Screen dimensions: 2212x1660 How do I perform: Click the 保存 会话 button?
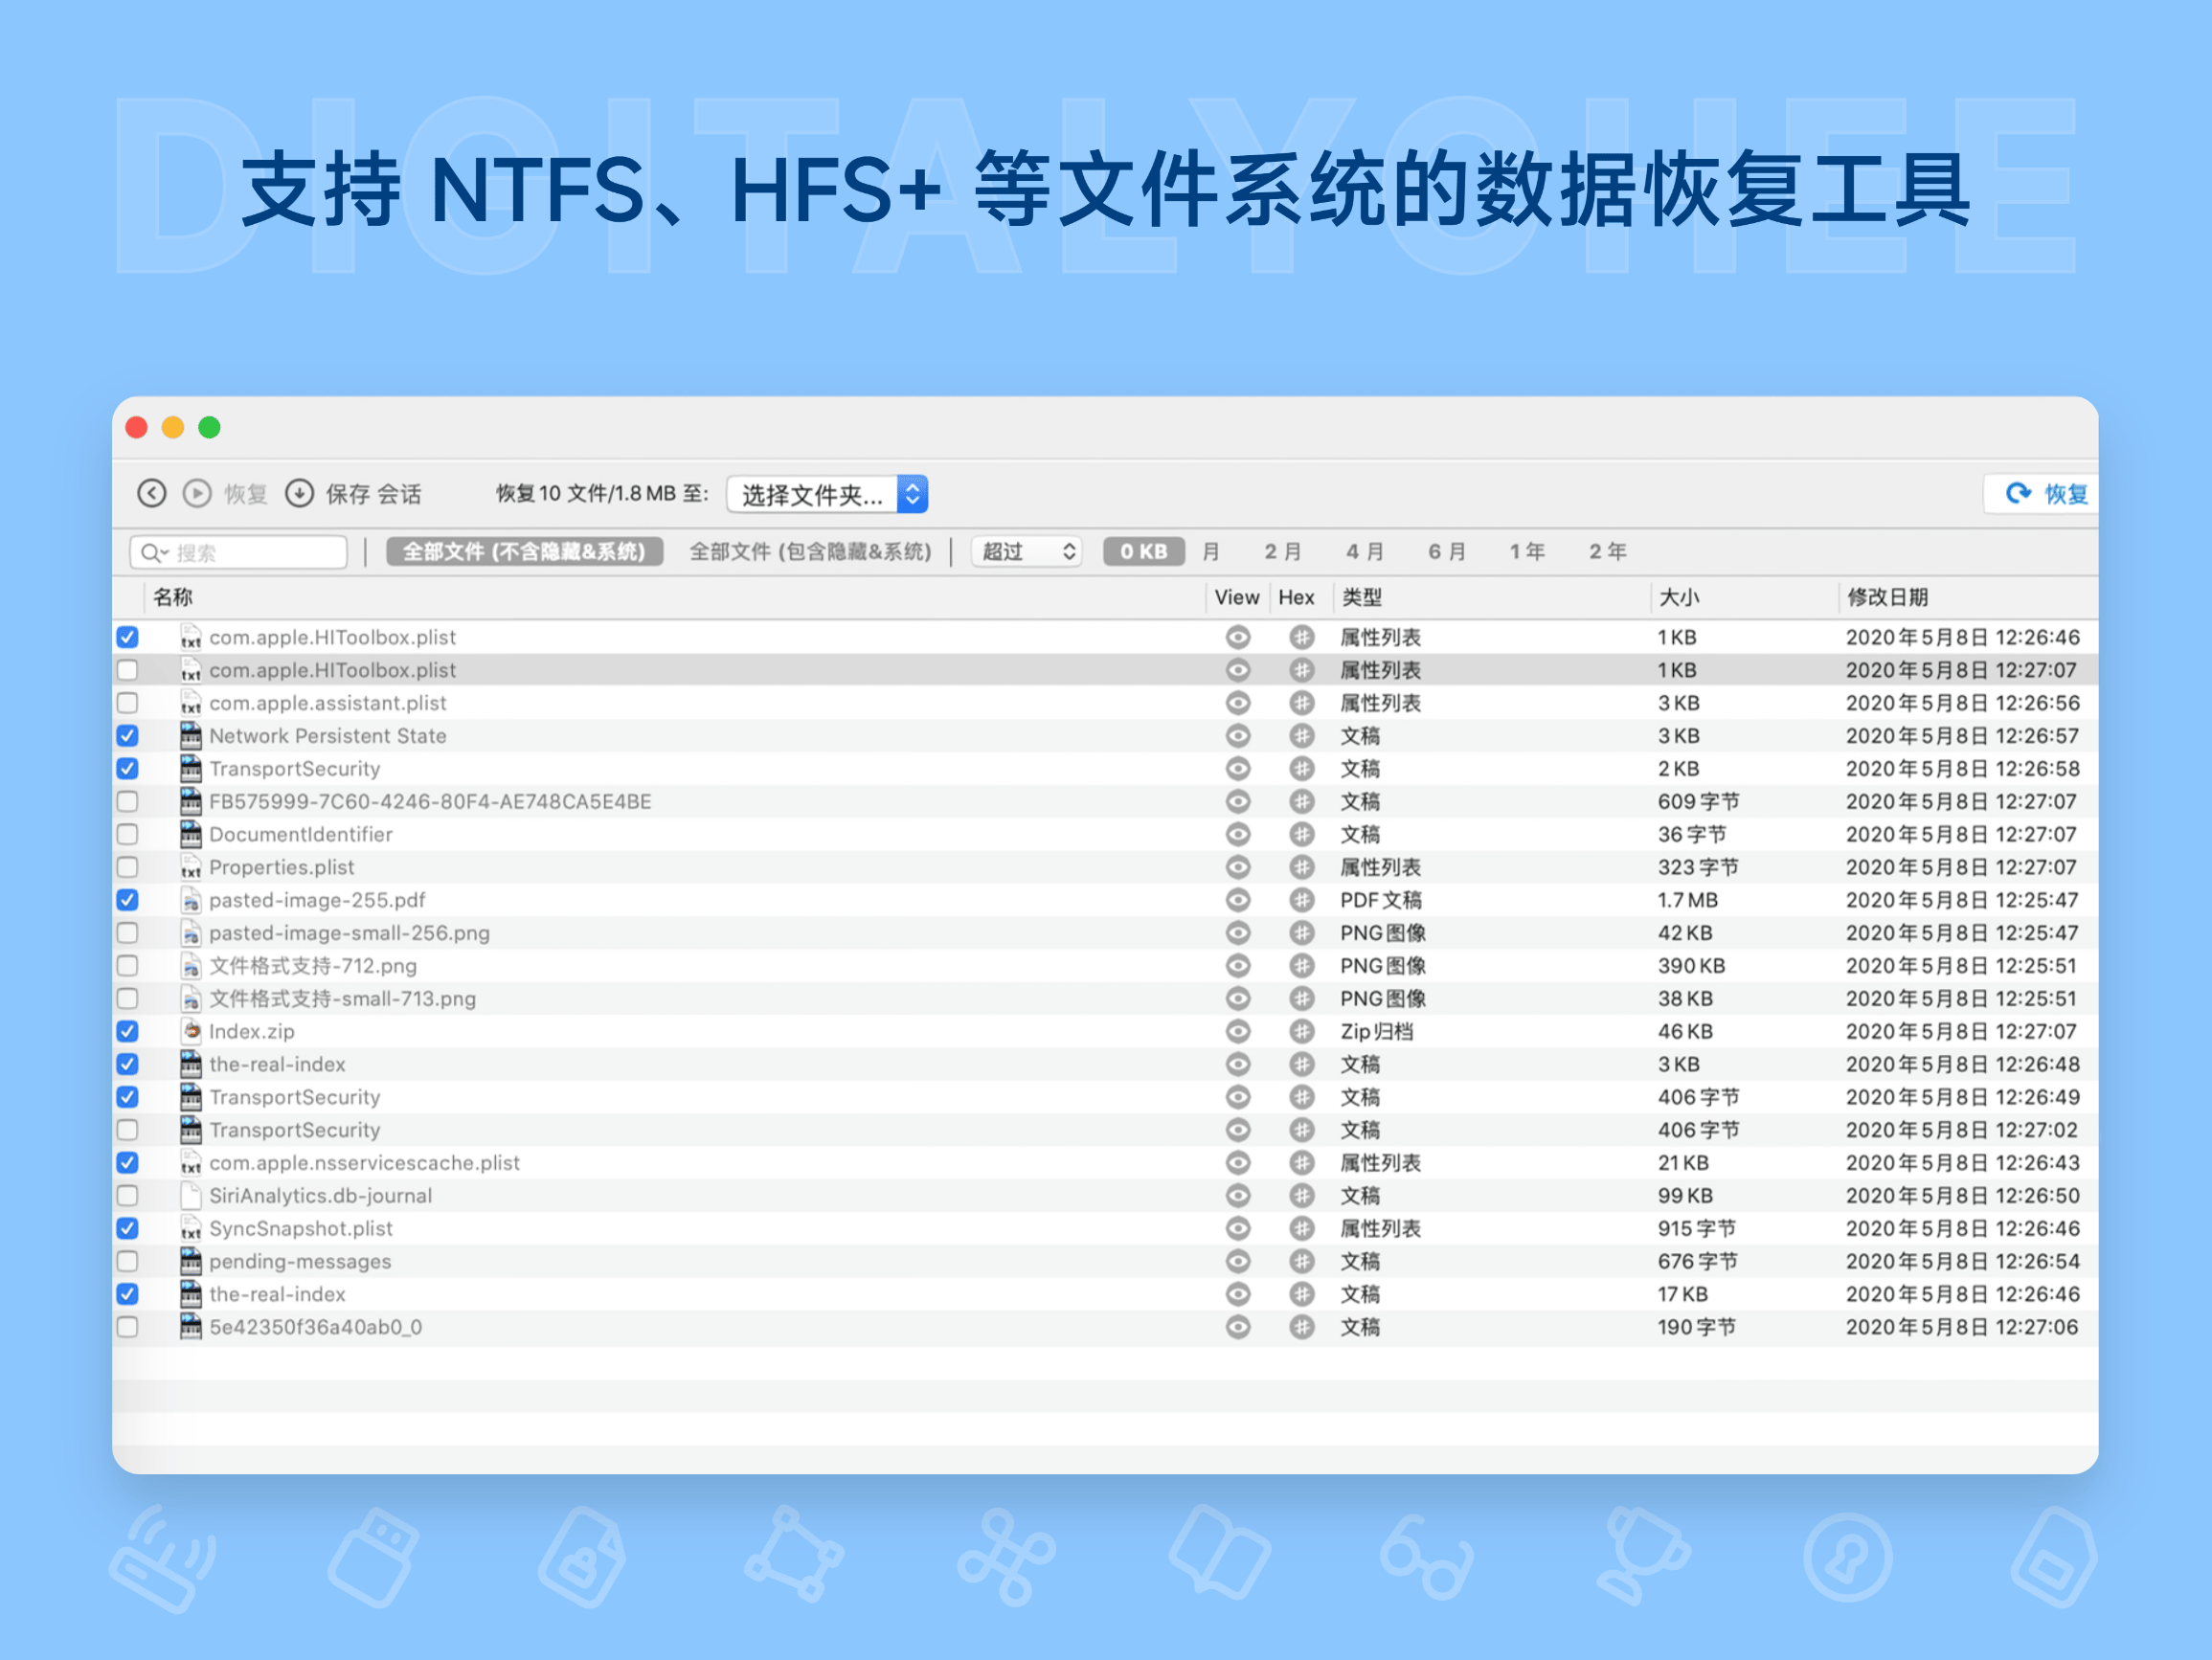(375, 493)
